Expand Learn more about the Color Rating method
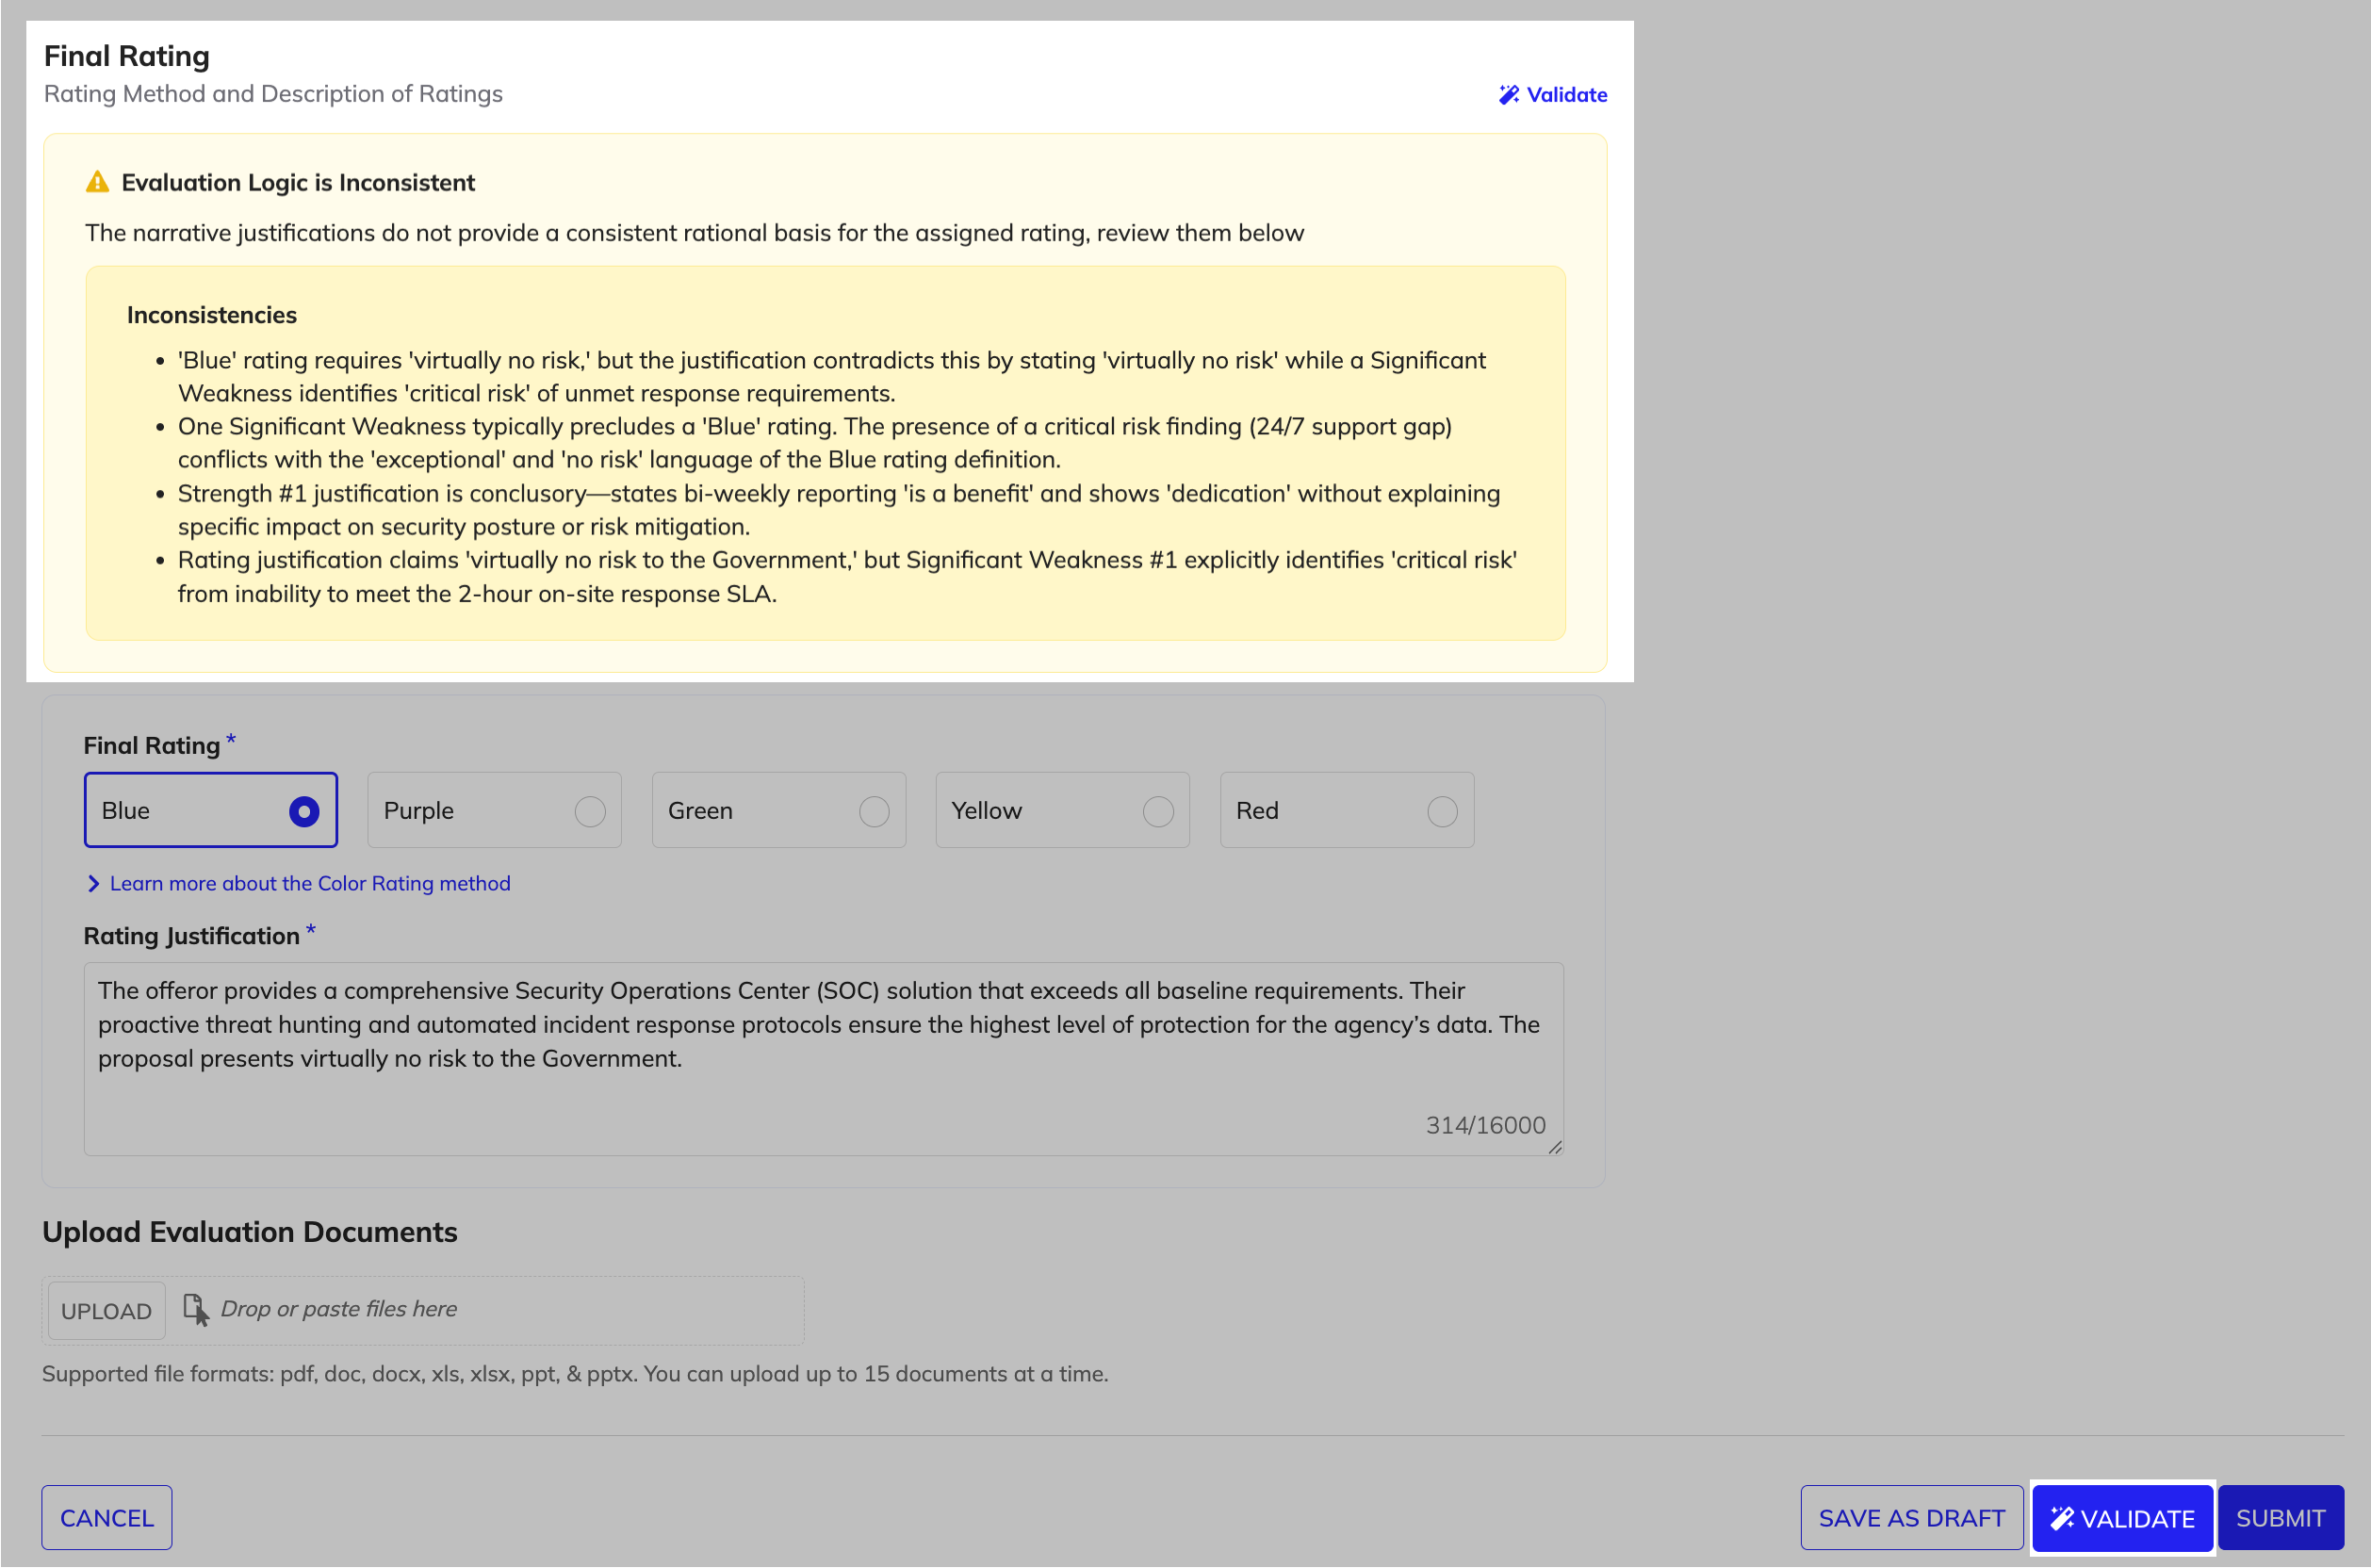 pos(299,883)
